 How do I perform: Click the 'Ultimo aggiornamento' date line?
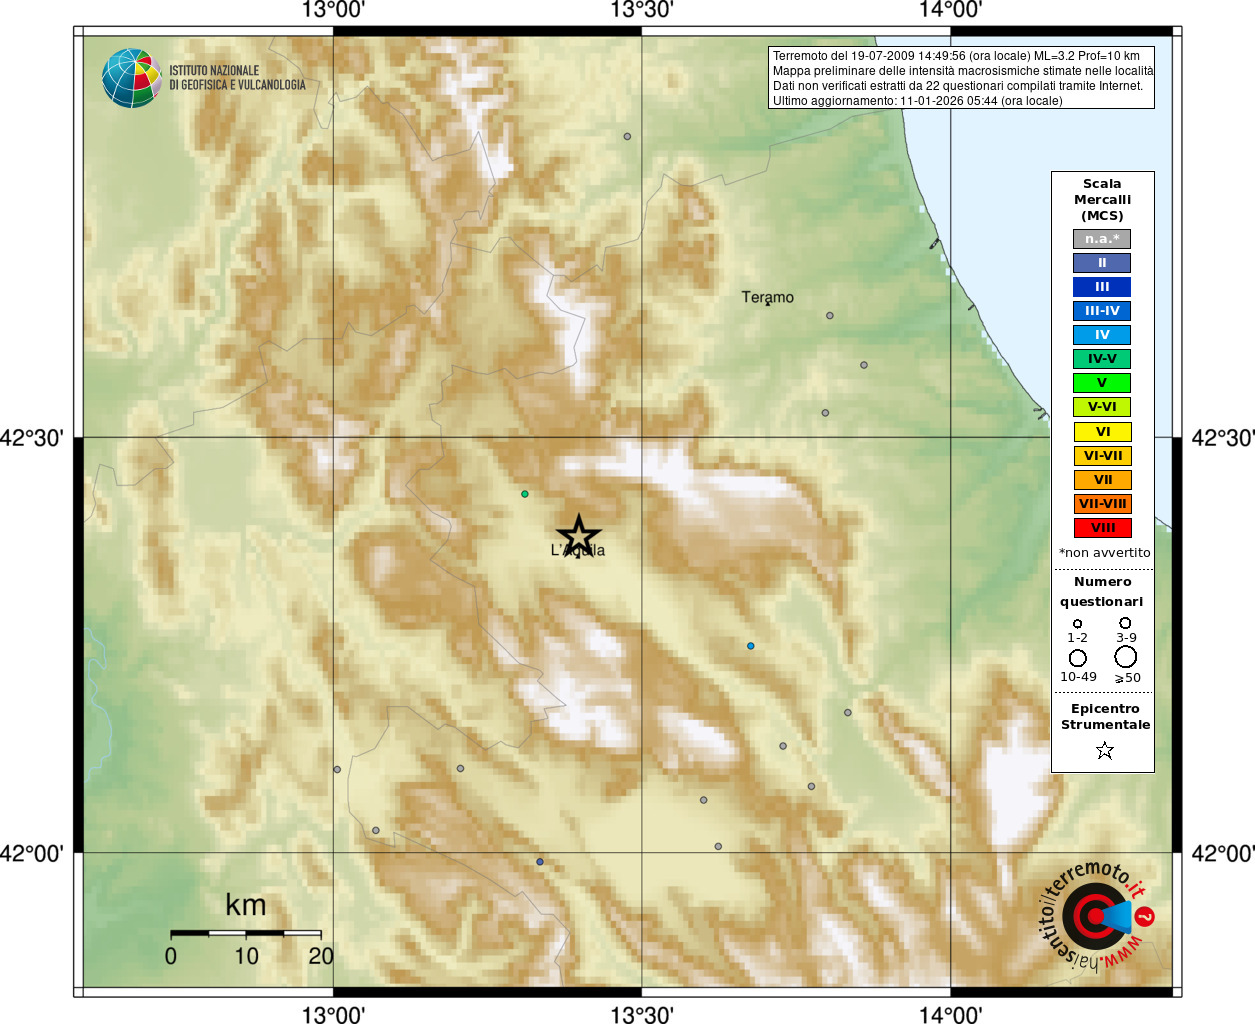click(917, 101)
